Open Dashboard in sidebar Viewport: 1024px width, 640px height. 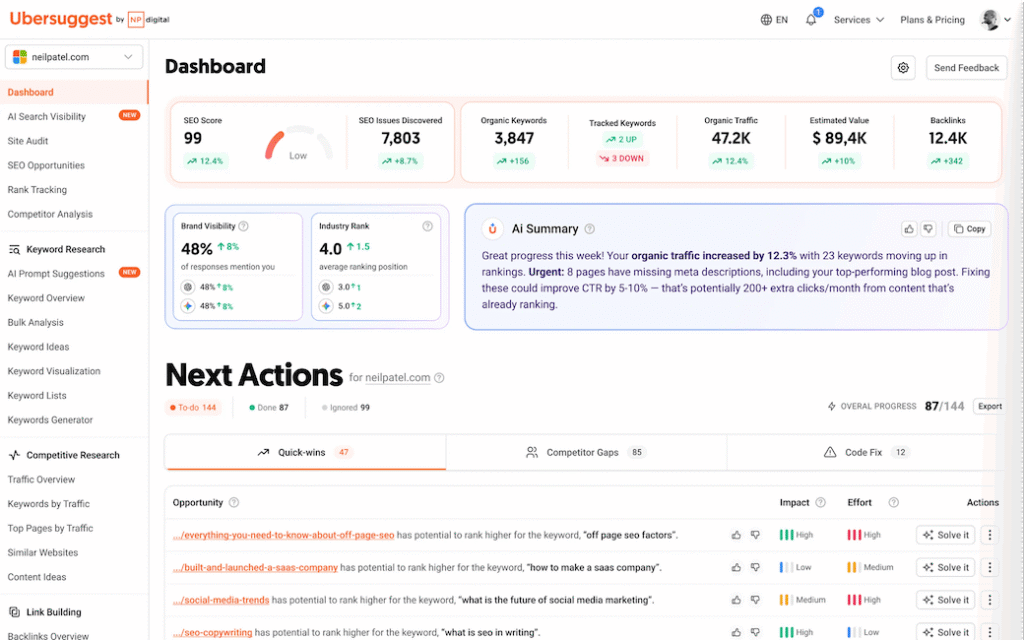[x=74, y=92]
